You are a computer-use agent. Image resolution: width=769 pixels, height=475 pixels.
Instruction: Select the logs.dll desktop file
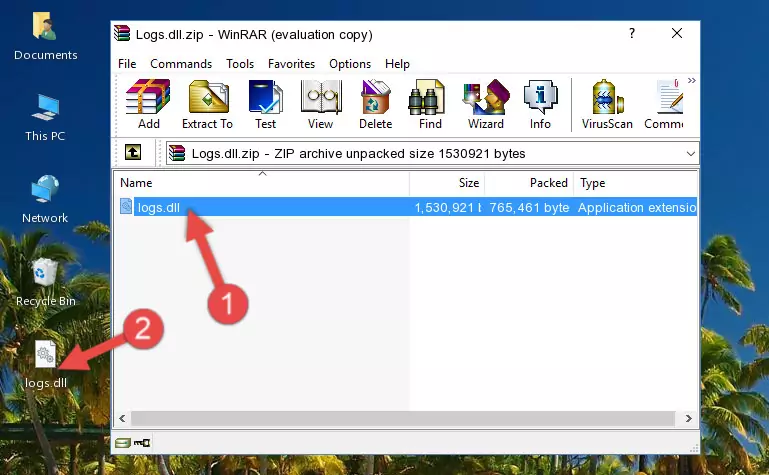click(x=45, y=364)
